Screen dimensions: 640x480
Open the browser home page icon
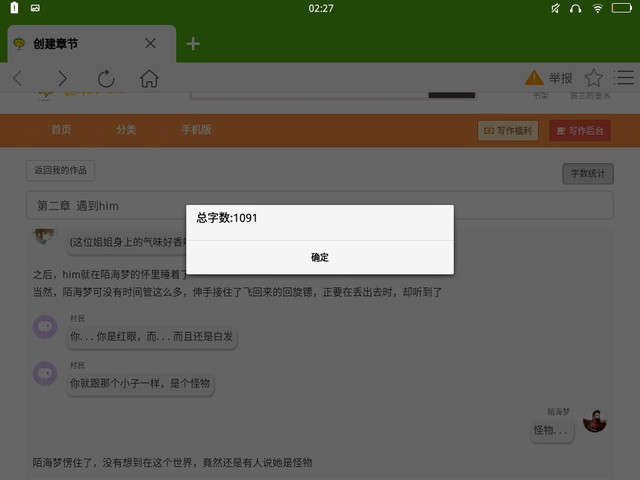coord(149,78)
